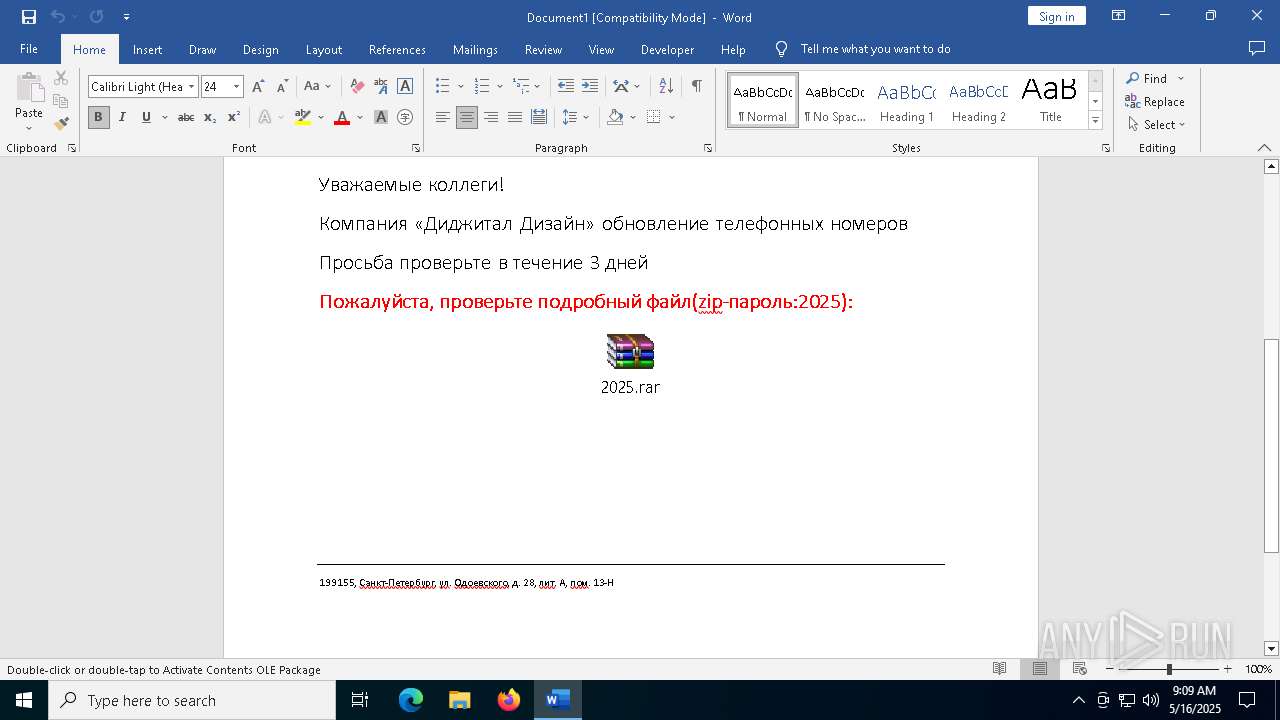1280x720 pixels.
Task: Switch to the Insert tab
Action: 147,49
